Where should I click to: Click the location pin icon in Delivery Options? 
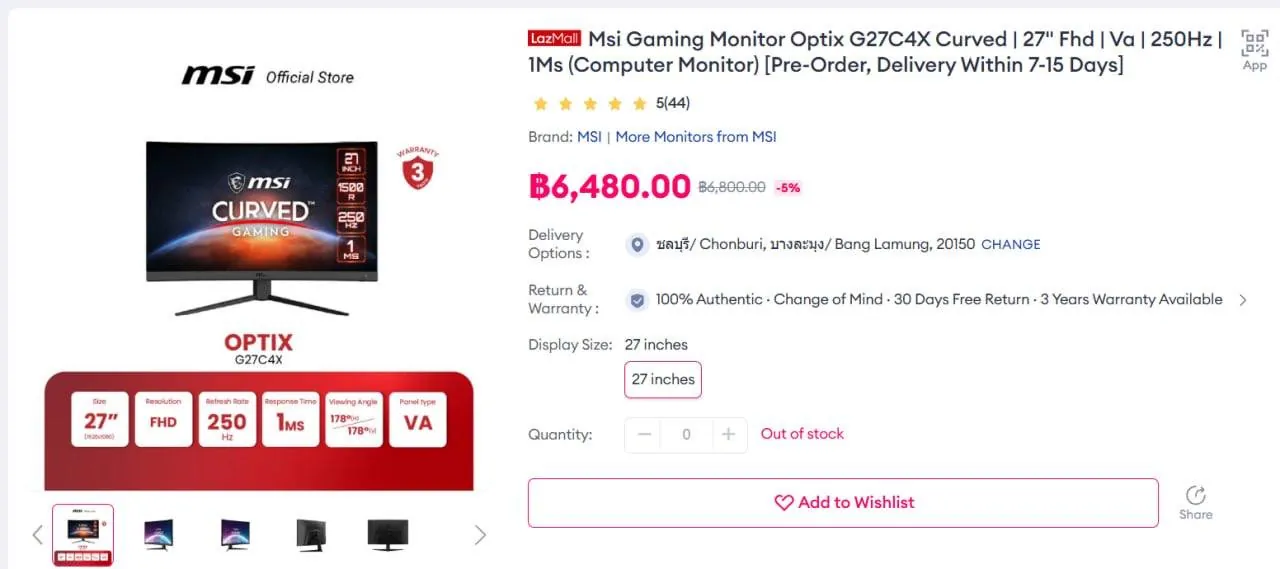click(x=637, y=244)
